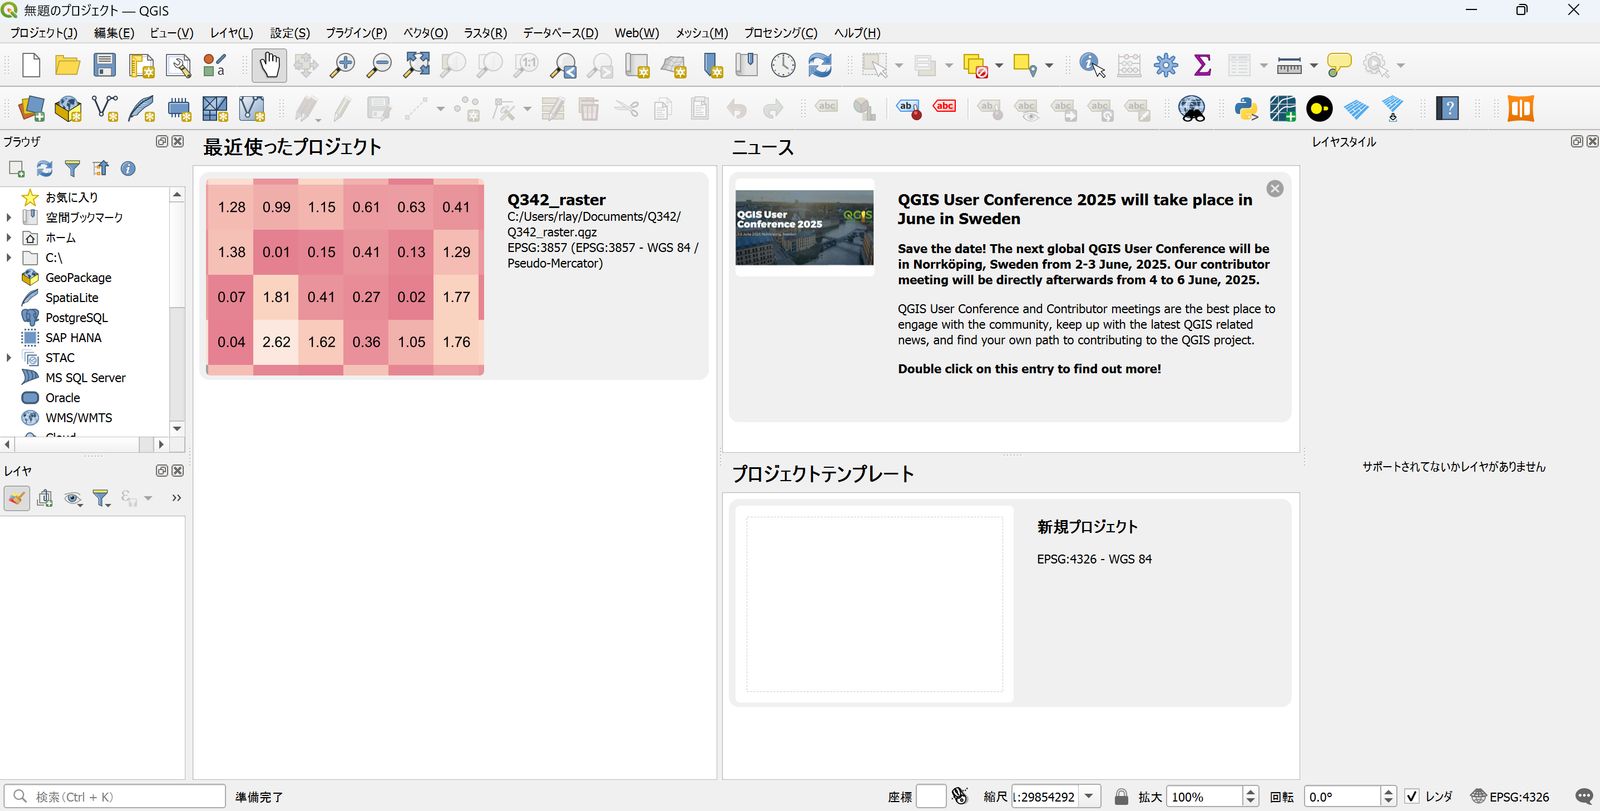Screen dimensions: 1600x811
Task: Open Layer Styling panel brush toggle
Action: coord(17,498)
